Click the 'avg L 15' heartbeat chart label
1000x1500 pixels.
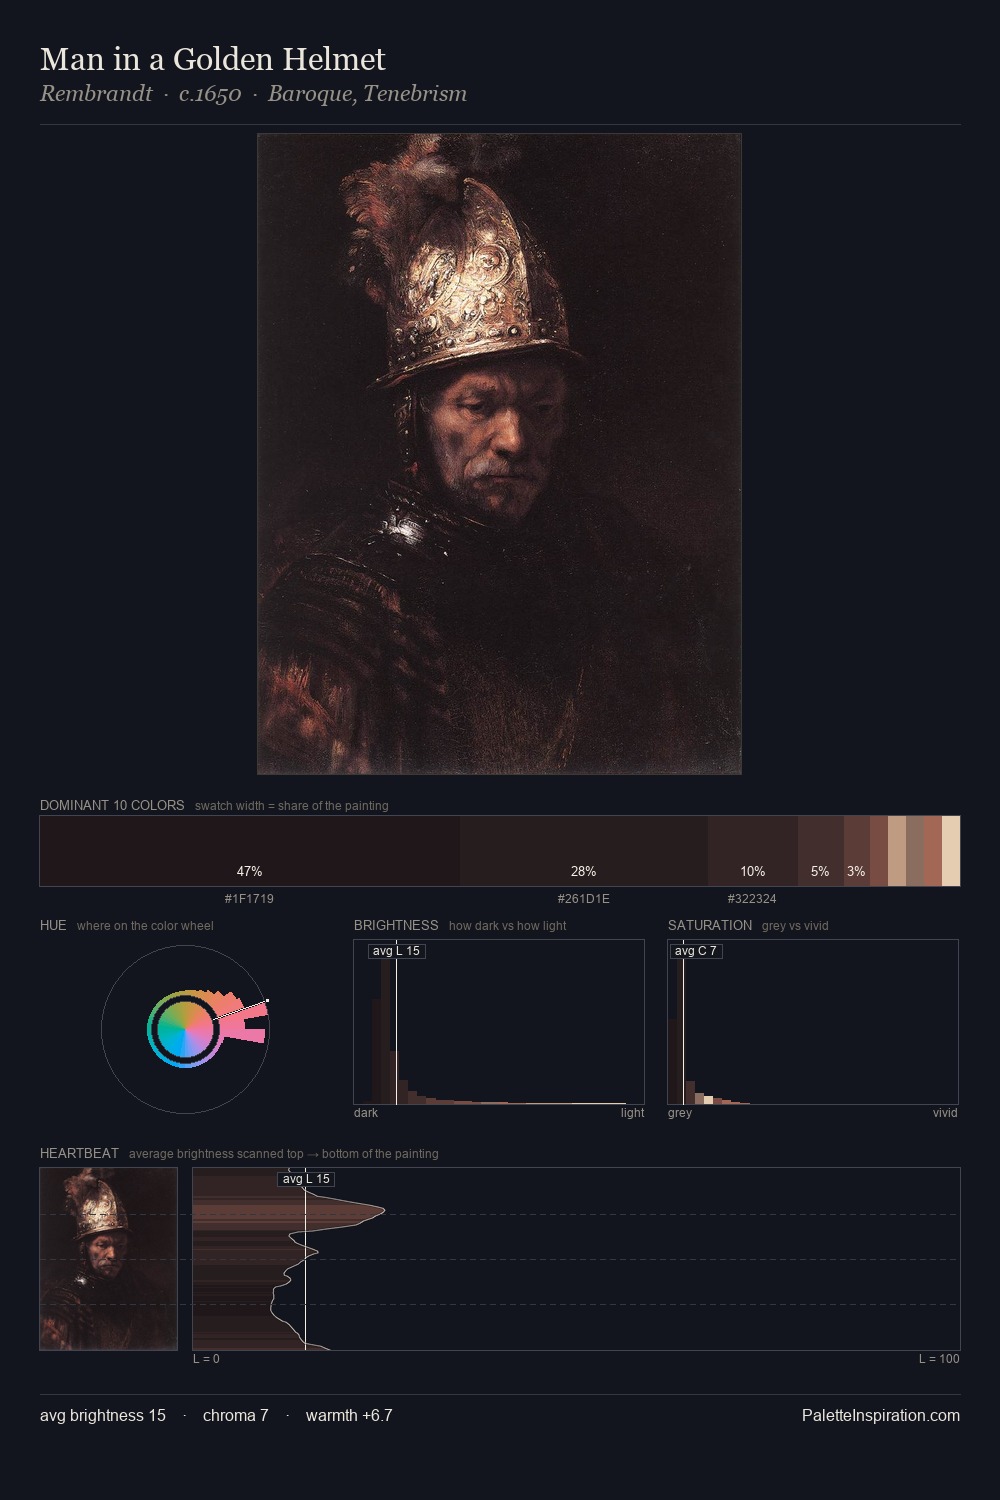click(306, 1179)
